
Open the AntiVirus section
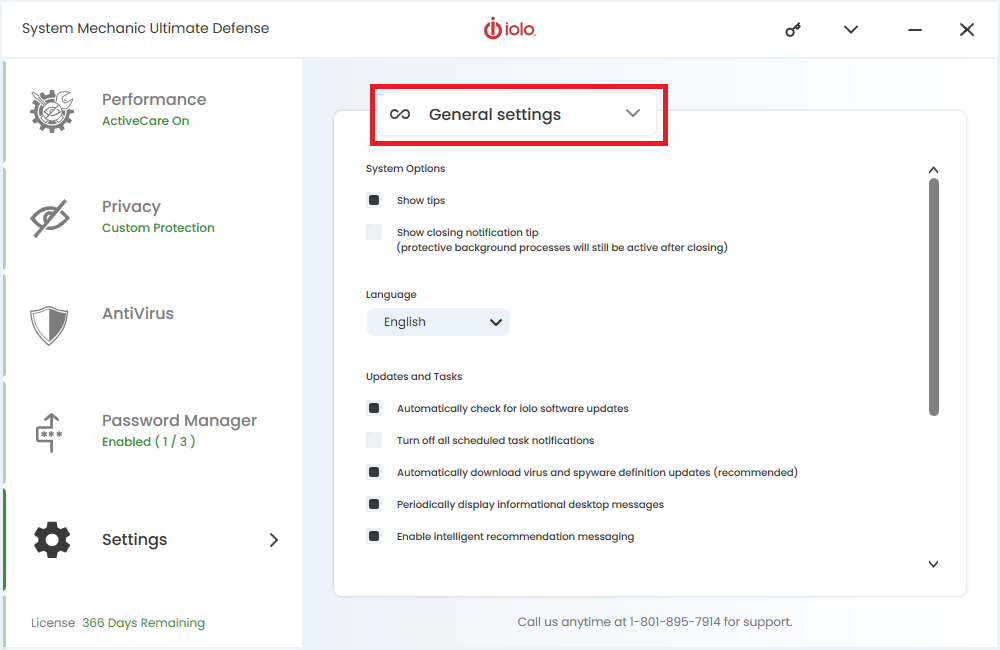(x=153, y=325)
